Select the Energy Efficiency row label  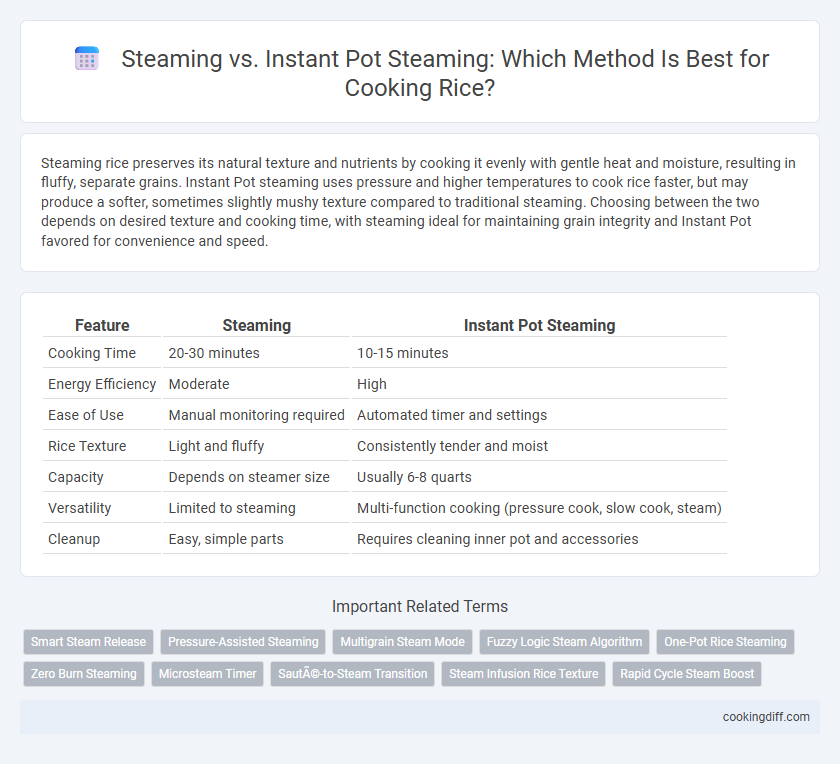[102, 384]
